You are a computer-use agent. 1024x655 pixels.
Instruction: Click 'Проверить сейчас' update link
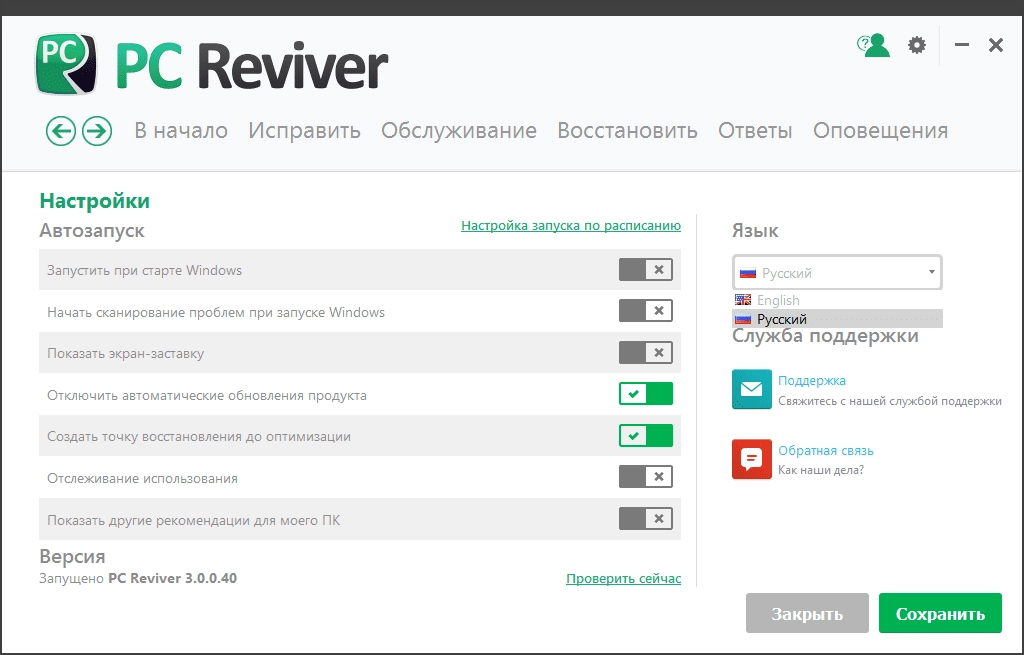[x=624, y=579]
